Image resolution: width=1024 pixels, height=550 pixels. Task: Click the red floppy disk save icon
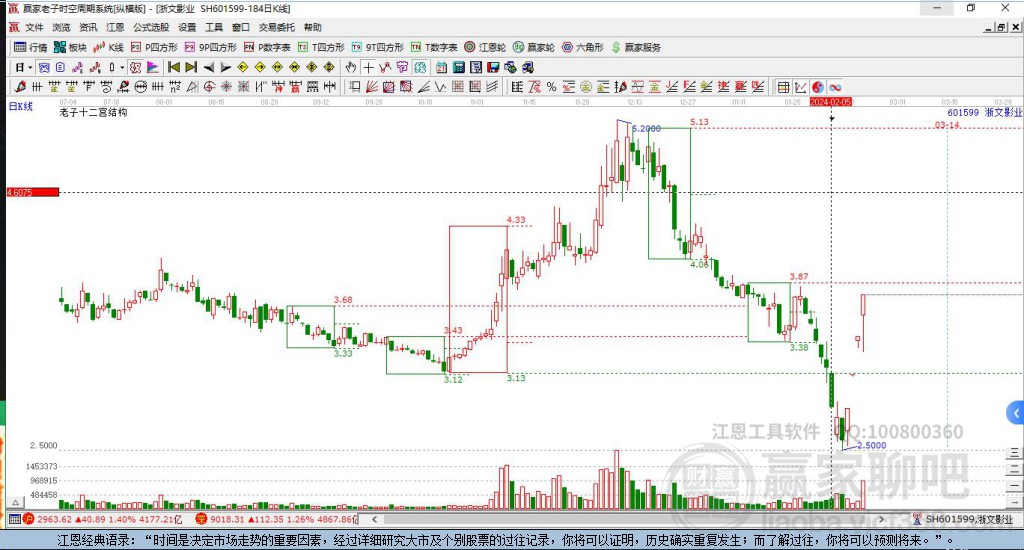[493, 67]
